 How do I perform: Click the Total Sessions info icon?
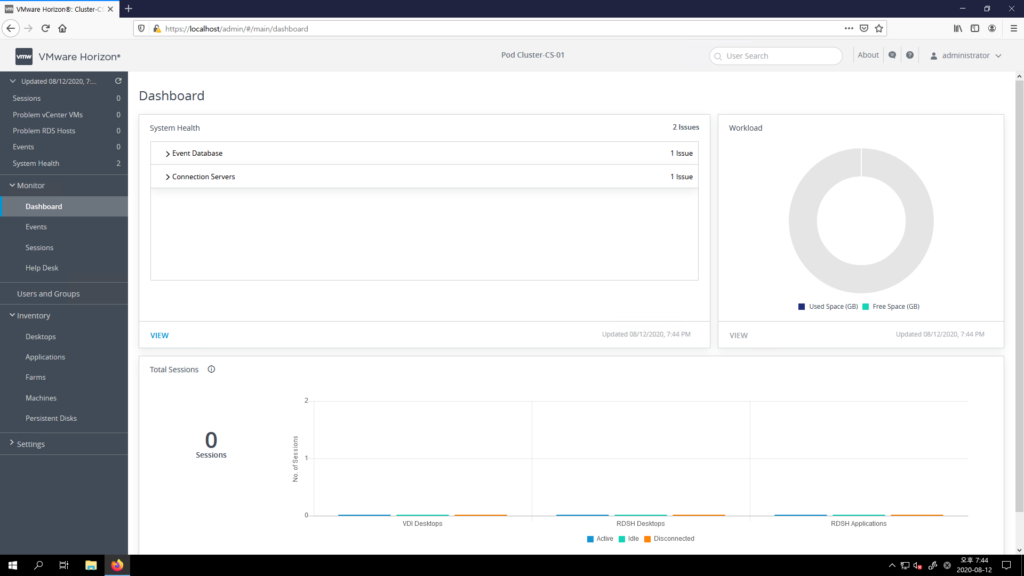tap(211, 369)
